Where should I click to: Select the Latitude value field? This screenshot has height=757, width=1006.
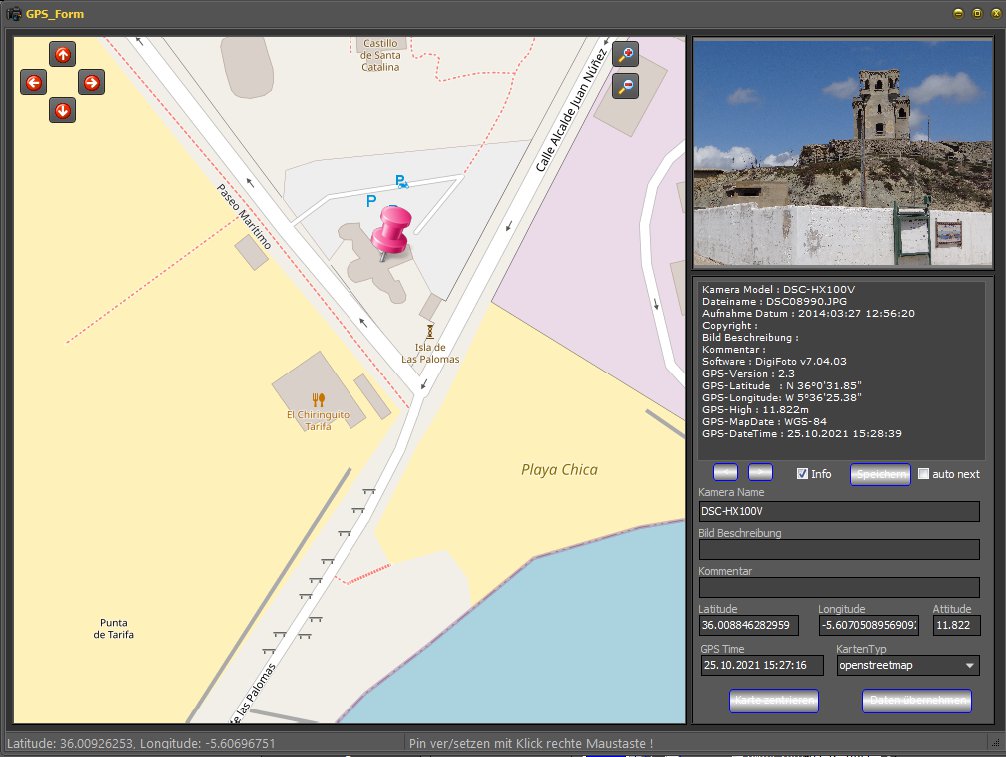tap(749, 625)
